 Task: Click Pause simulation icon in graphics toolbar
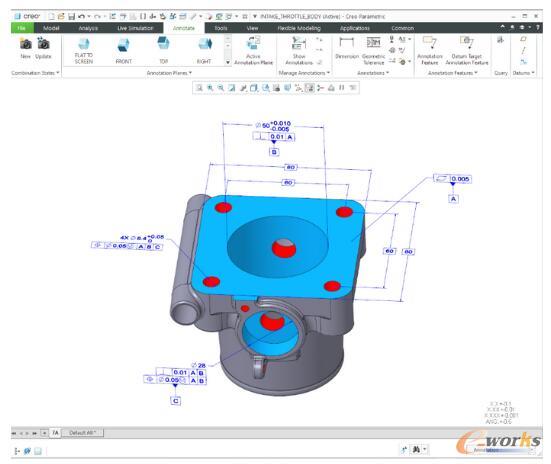(x=342, y=88)
